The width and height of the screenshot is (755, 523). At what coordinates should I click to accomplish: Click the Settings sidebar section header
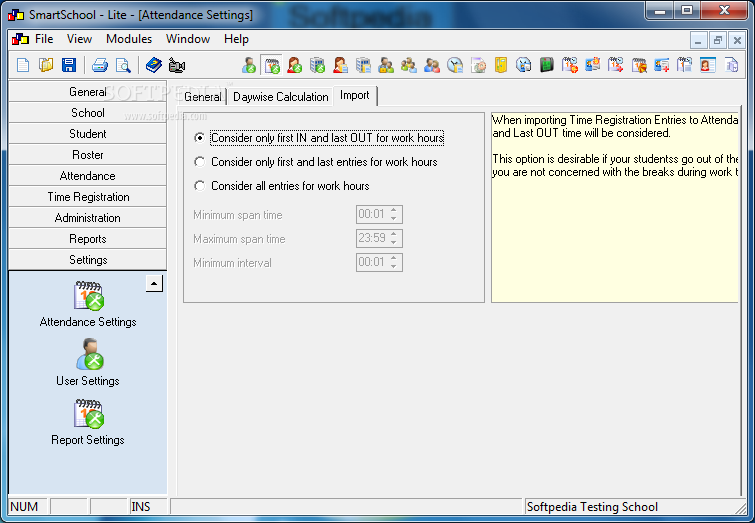tap(88, 260)
